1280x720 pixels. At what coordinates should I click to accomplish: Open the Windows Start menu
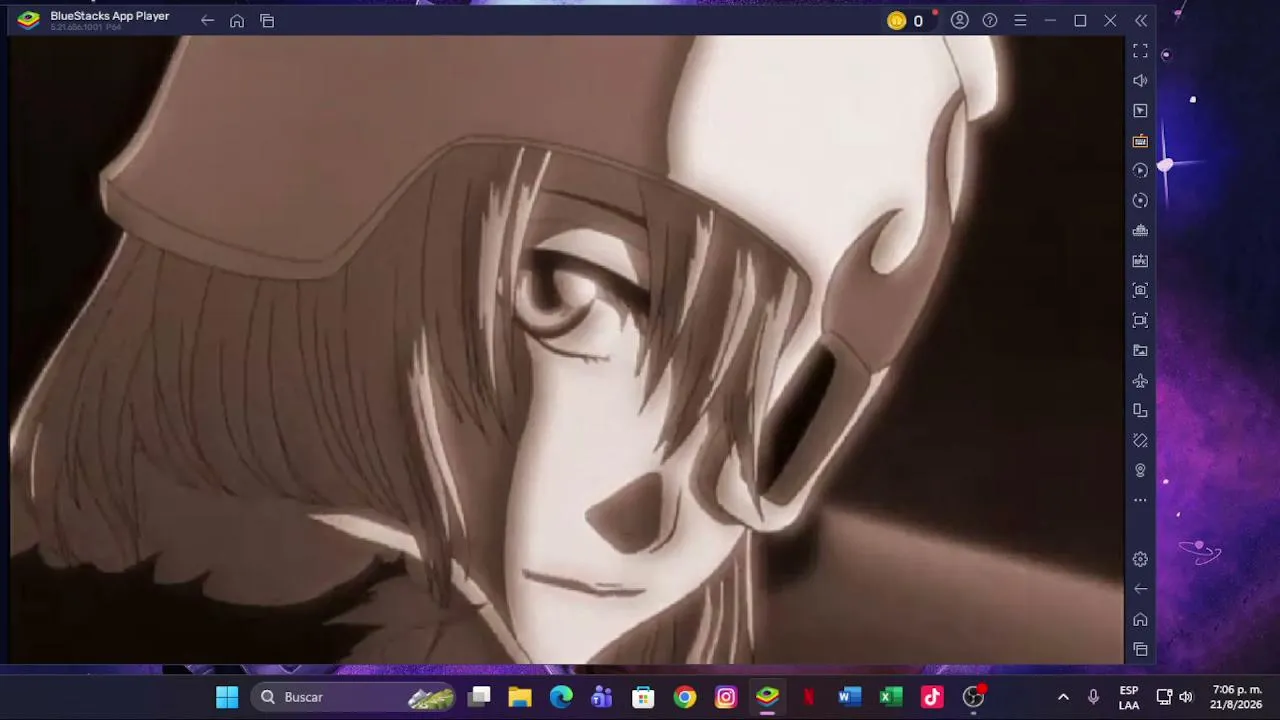(x=227, y=697)
